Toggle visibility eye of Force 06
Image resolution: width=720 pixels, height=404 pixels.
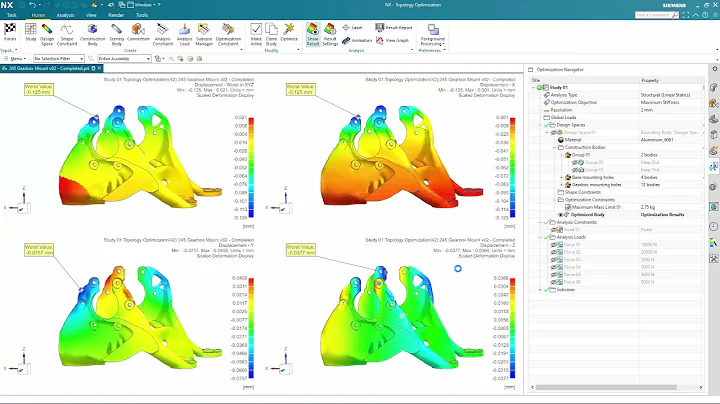(x=554, y=282)
